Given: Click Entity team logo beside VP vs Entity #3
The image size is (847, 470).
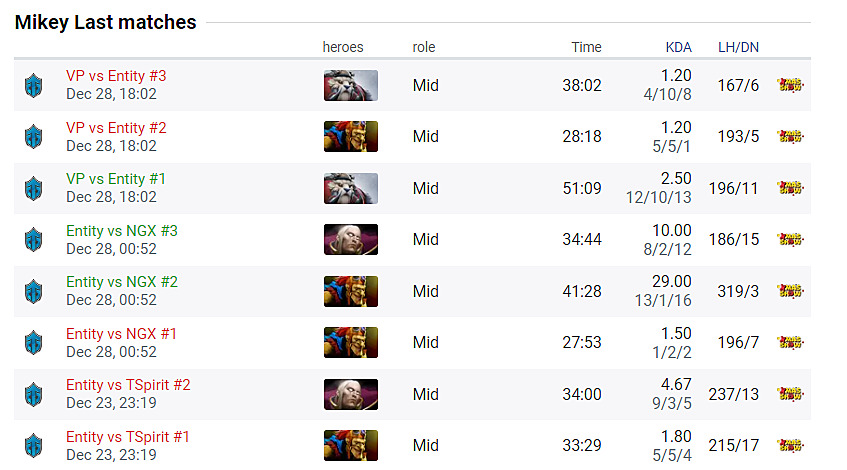Looking at the screenshot, I should 33,85.
